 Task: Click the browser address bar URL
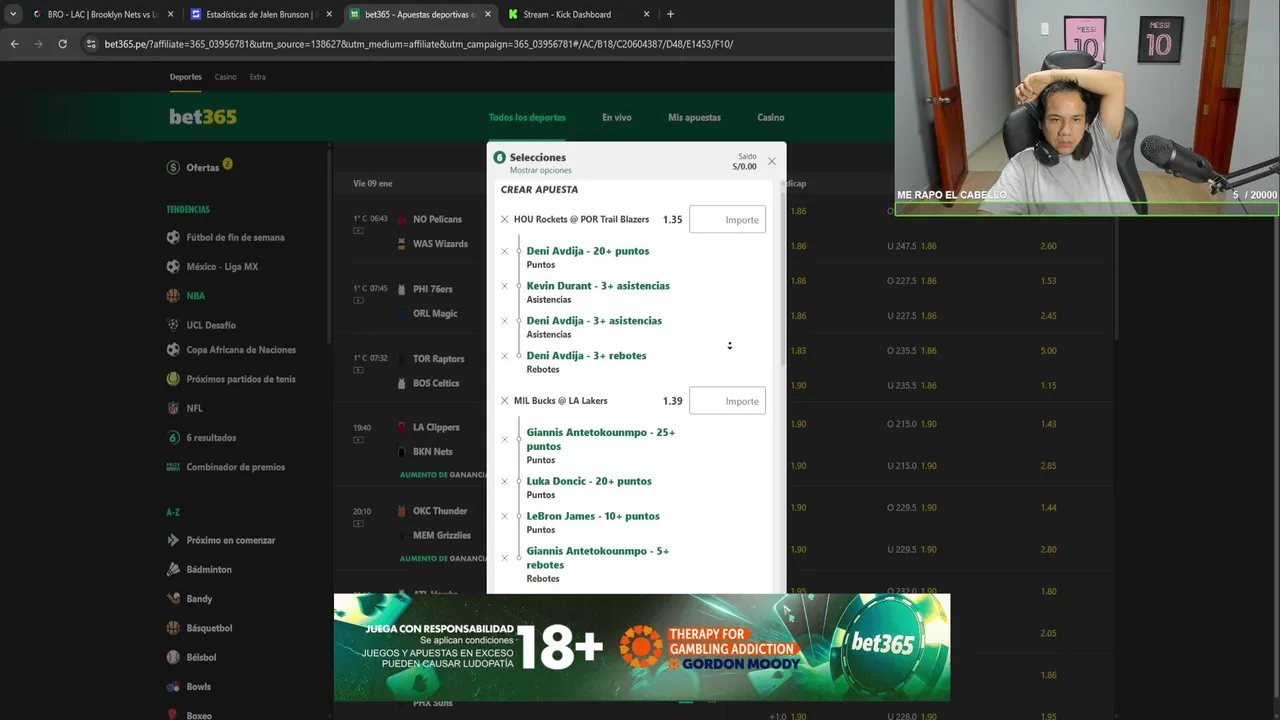click(x=418, y=44)
